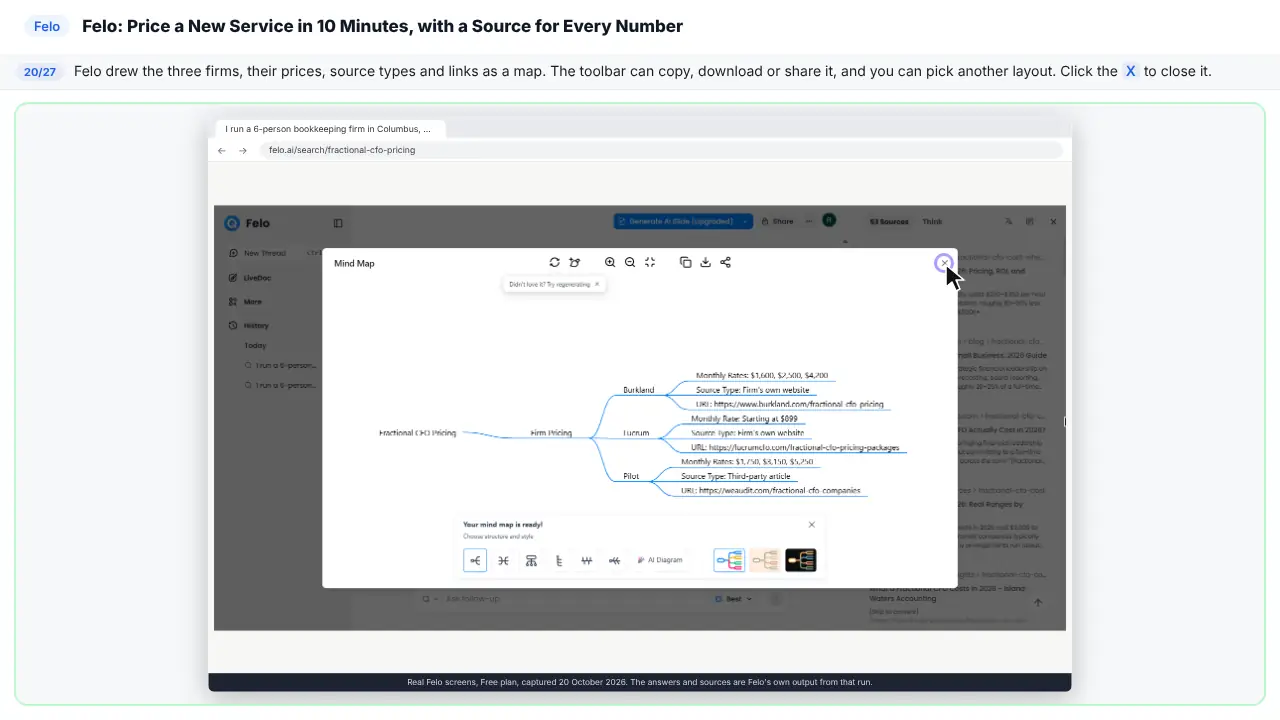Zoom out of the mind map
Screen dimensions: 1280x720
630,262
